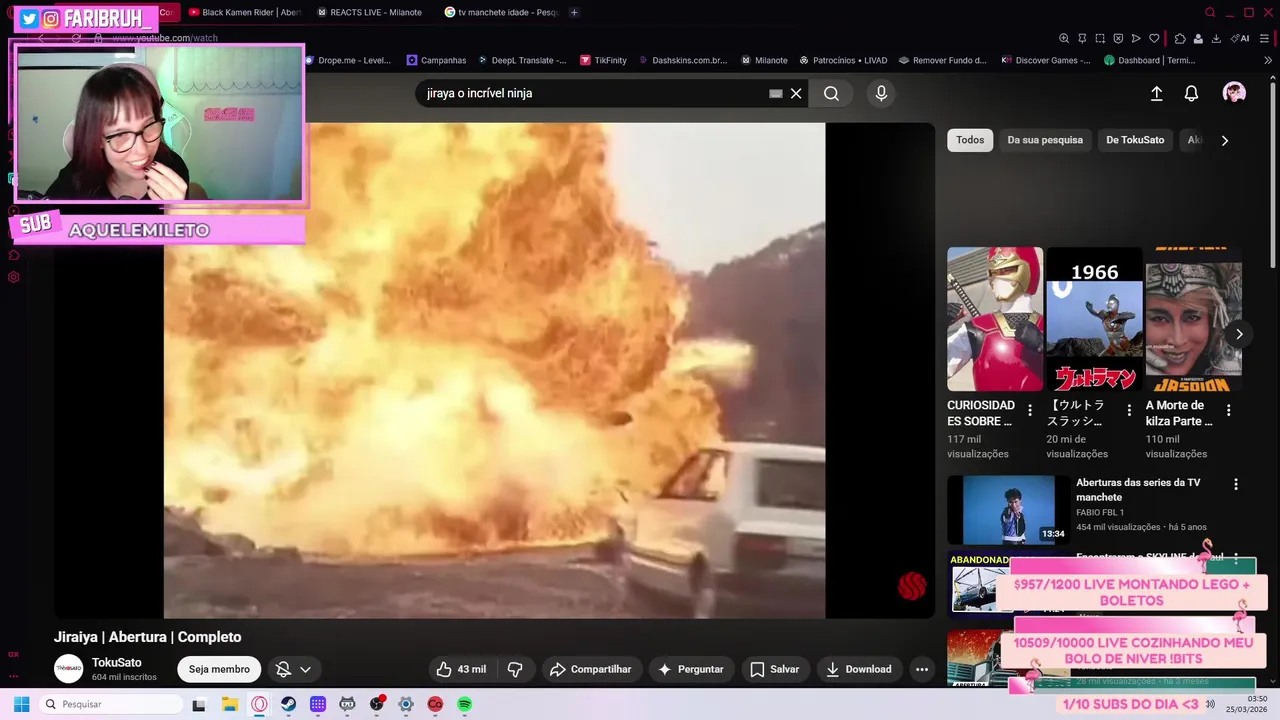
Task: Like the video with thumbs up (43 mil)
Action: (460, 669)
